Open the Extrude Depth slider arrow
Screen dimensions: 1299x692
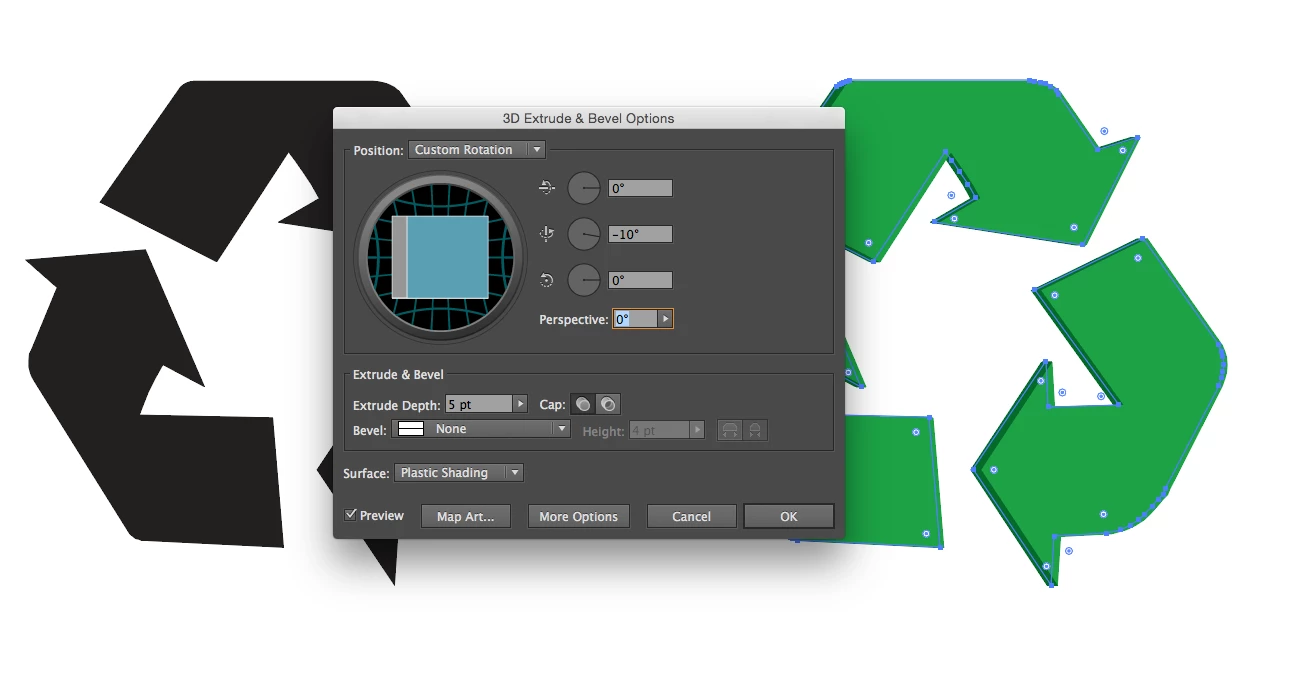tap(520, 404)
